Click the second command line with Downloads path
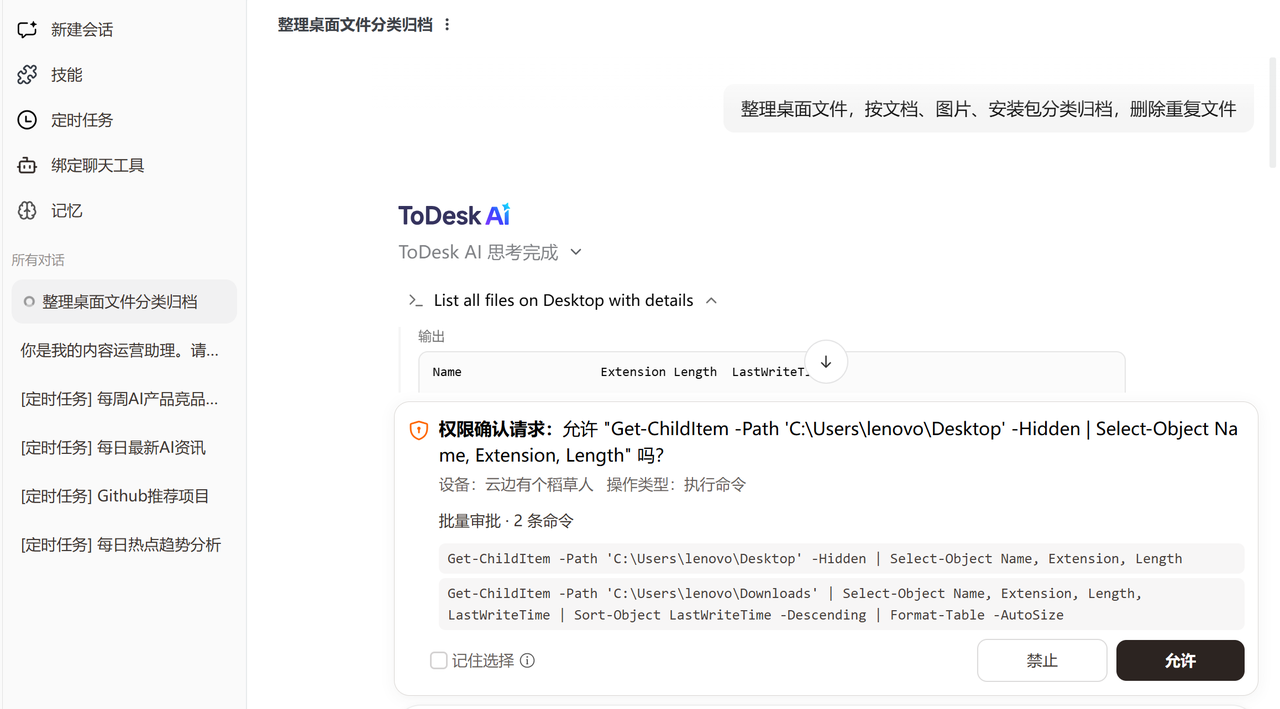The image size is (1280, 709). click(x=841, y=604)
